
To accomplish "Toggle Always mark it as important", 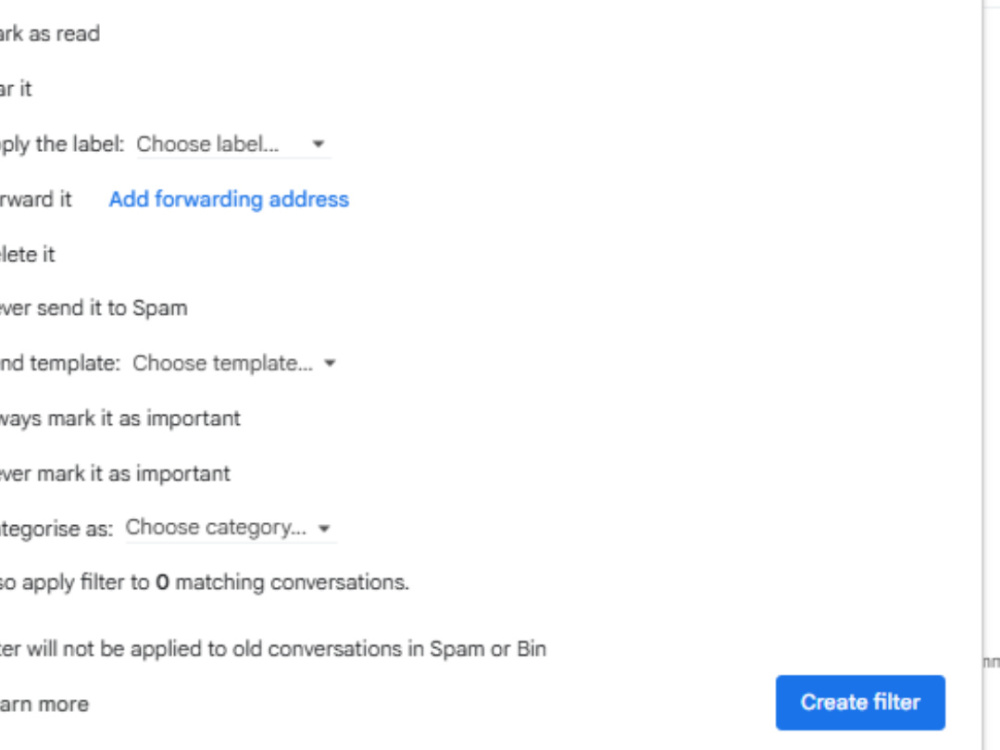I will [x=120, y=418].
